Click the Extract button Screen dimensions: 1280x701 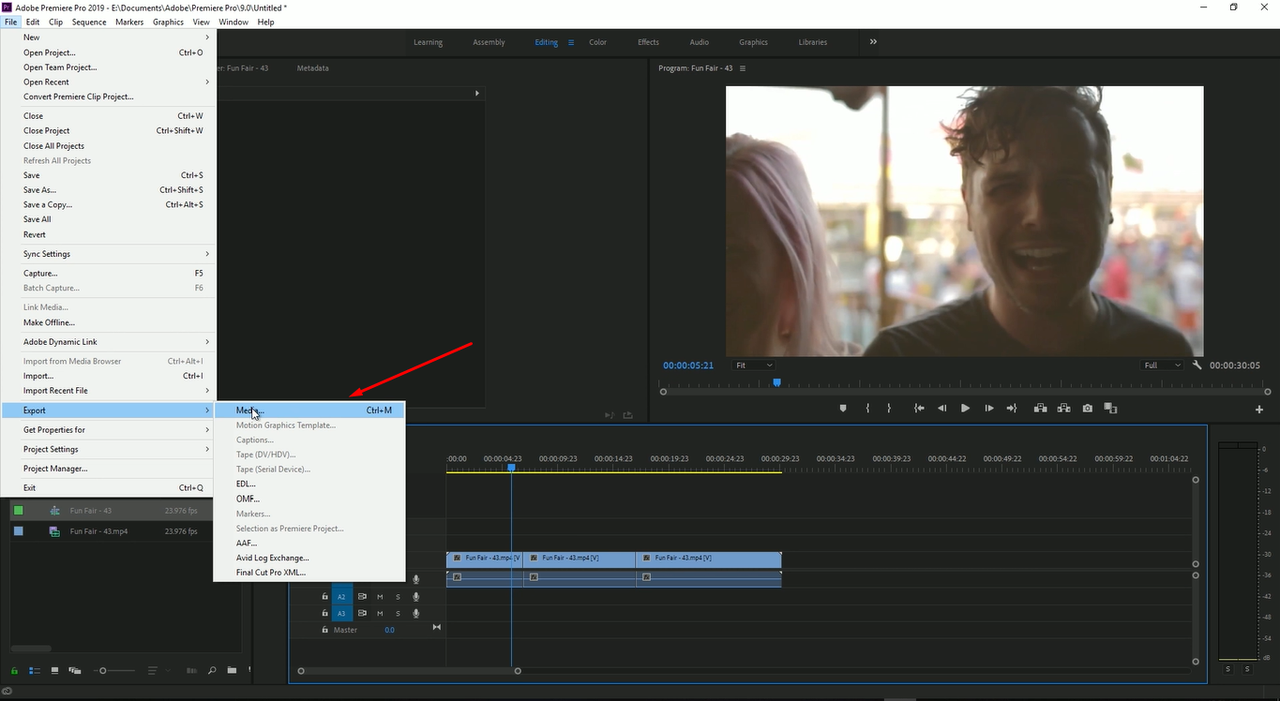coord(1063,408)
